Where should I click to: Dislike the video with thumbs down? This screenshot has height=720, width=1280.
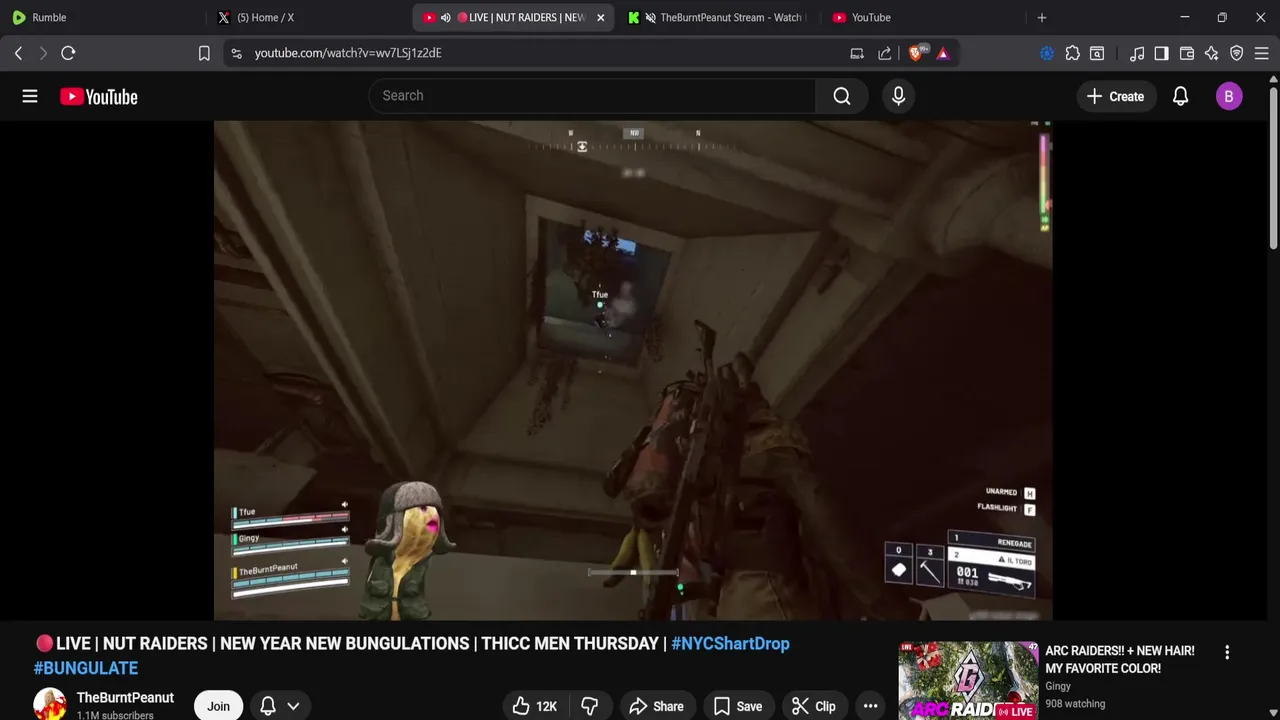[590, 706]
